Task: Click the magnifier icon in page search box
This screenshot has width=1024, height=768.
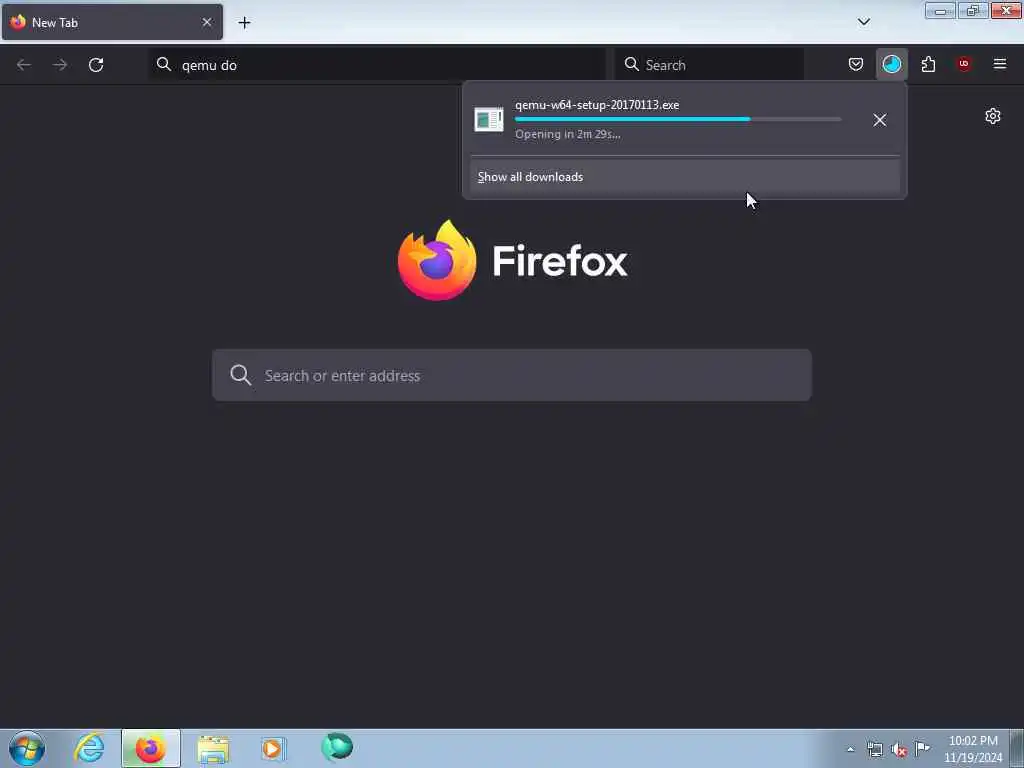Action: (x=240, y=375)
